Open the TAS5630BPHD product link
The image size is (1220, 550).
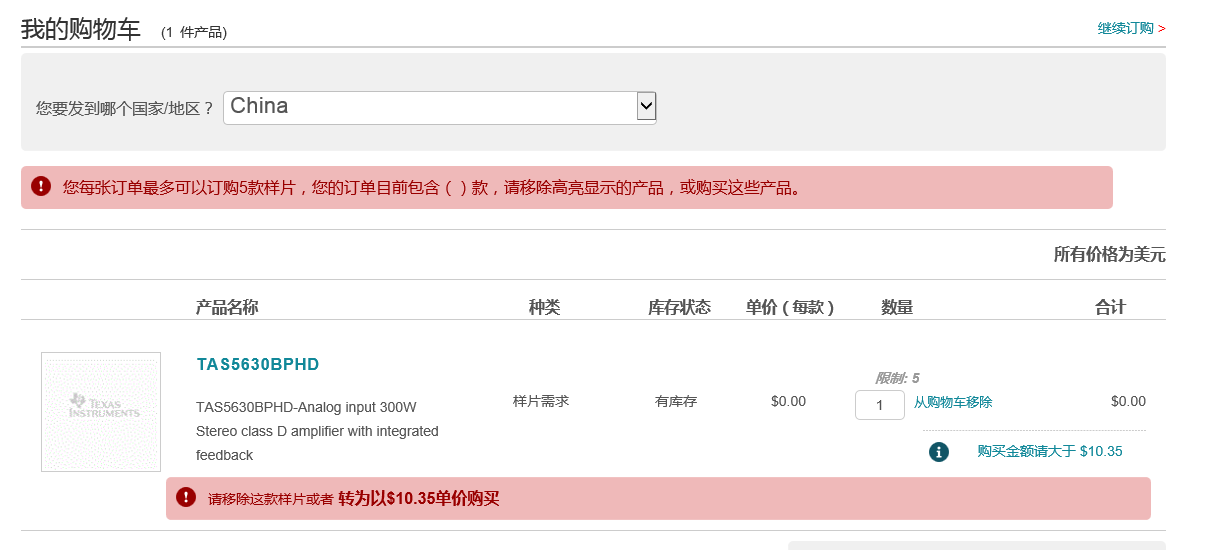point(258,364)
